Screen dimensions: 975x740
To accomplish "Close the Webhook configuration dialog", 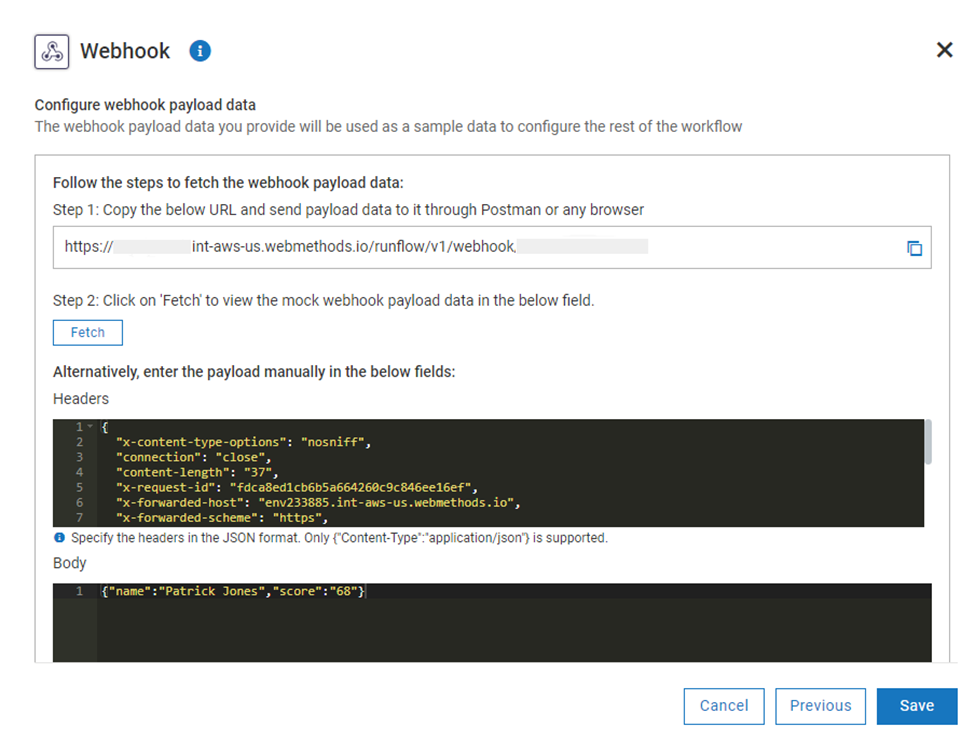I will tap(944, 49).
